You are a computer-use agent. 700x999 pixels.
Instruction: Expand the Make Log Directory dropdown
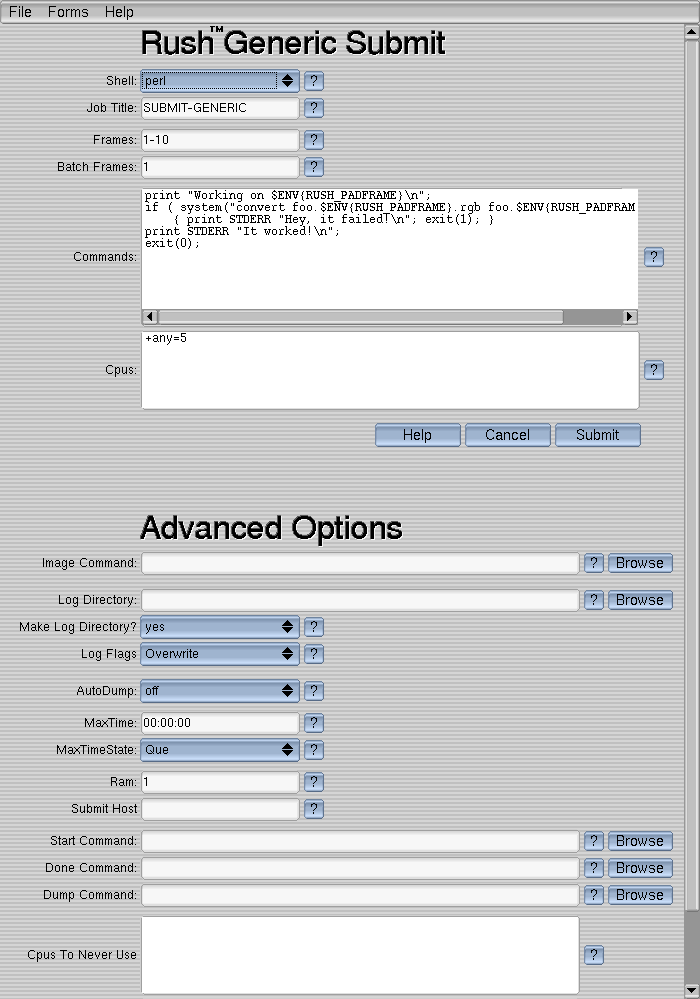[x=220, y=627]
